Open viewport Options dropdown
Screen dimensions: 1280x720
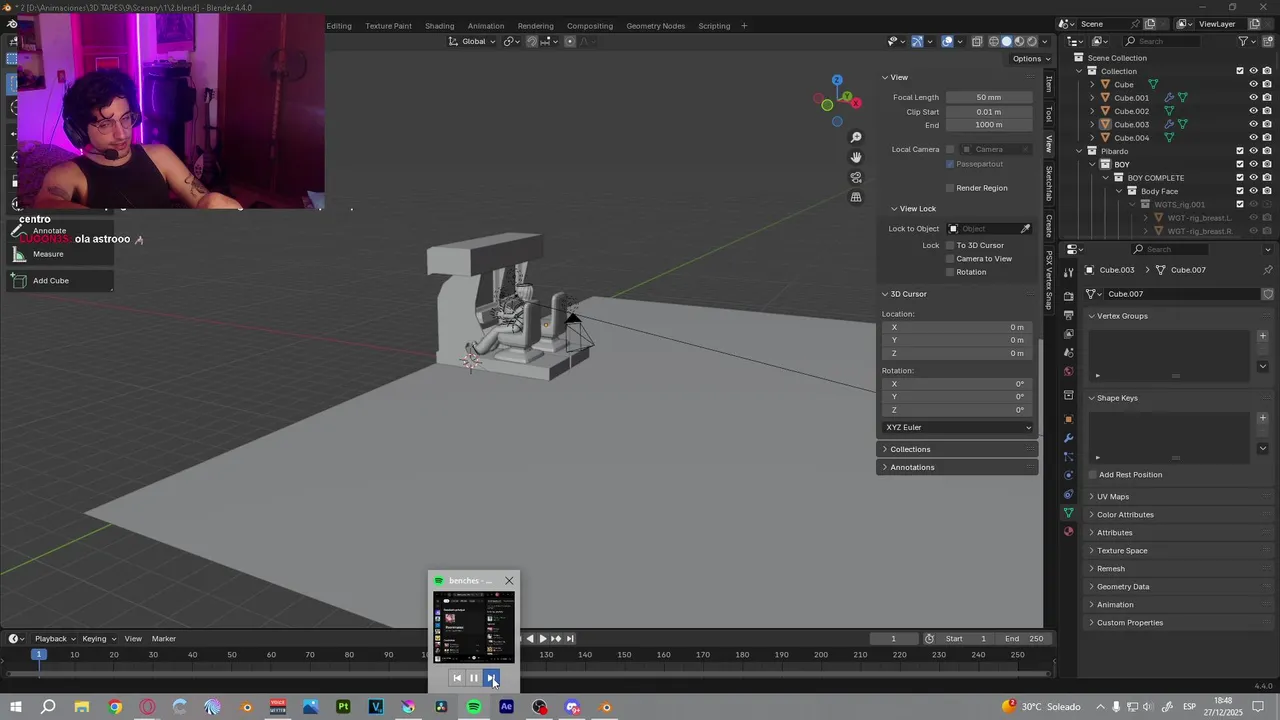pos(1032,58)
